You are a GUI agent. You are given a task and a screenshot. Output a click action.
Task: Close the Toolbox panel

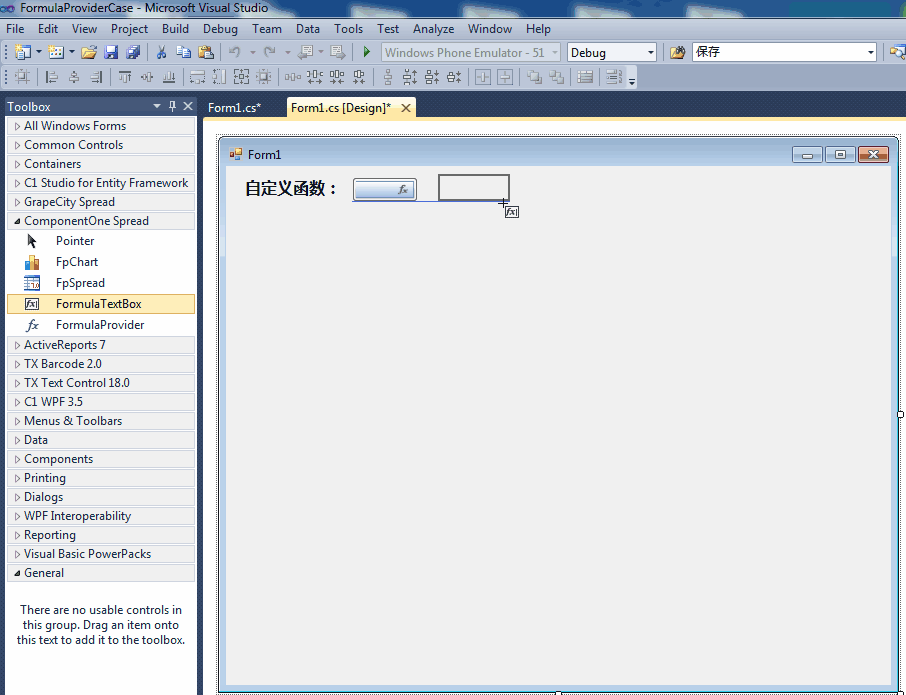pos(188,106)
